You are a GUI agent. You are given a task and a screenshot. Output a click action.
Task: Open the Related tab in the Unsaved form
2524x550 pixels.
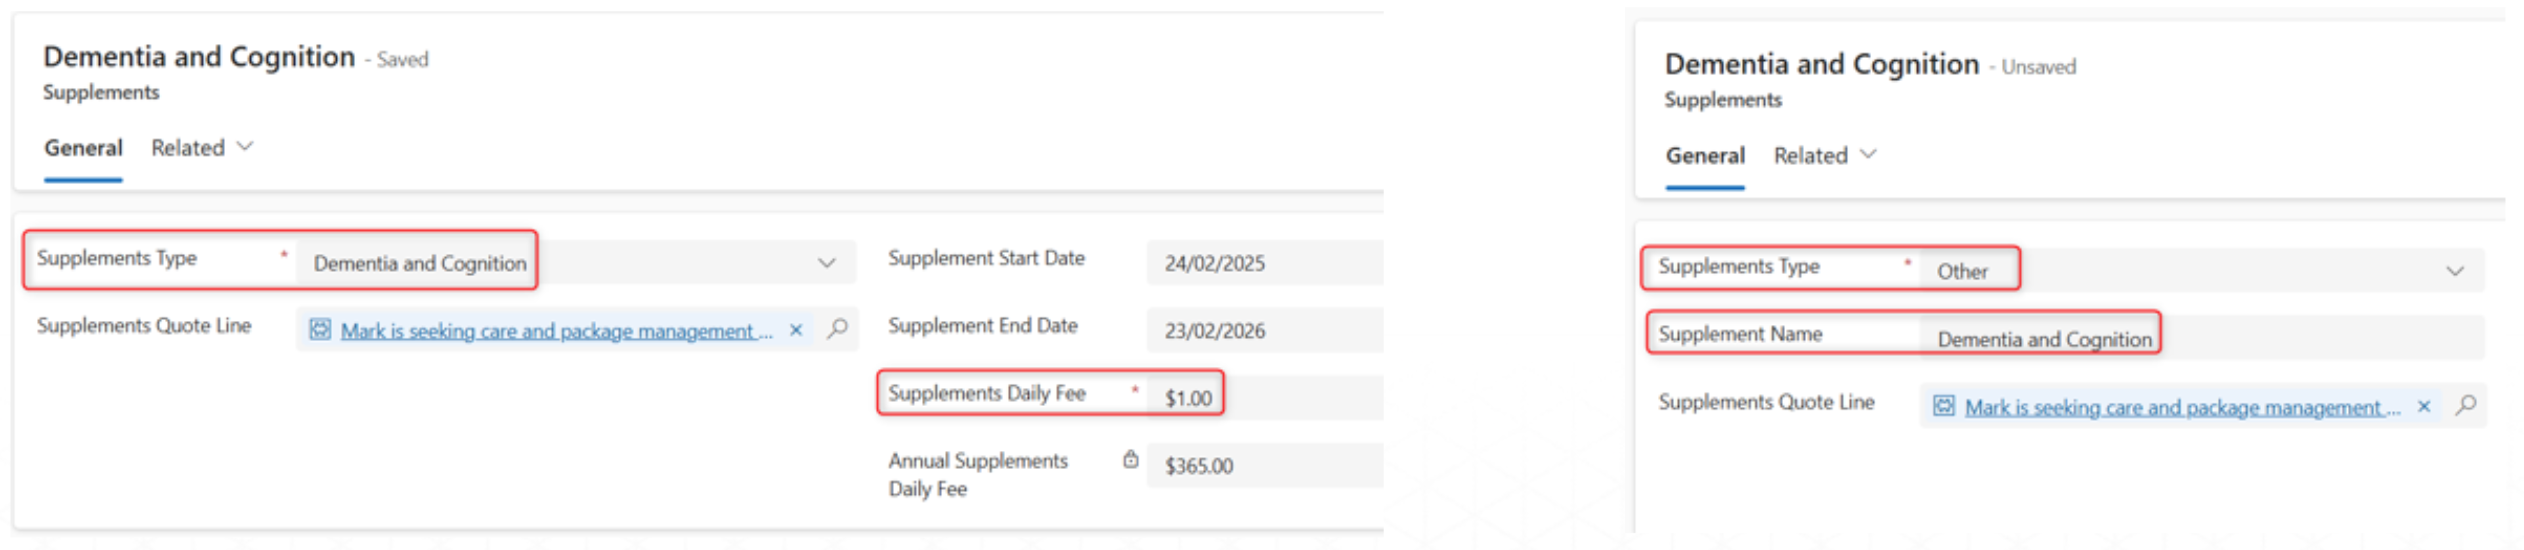1810,156
